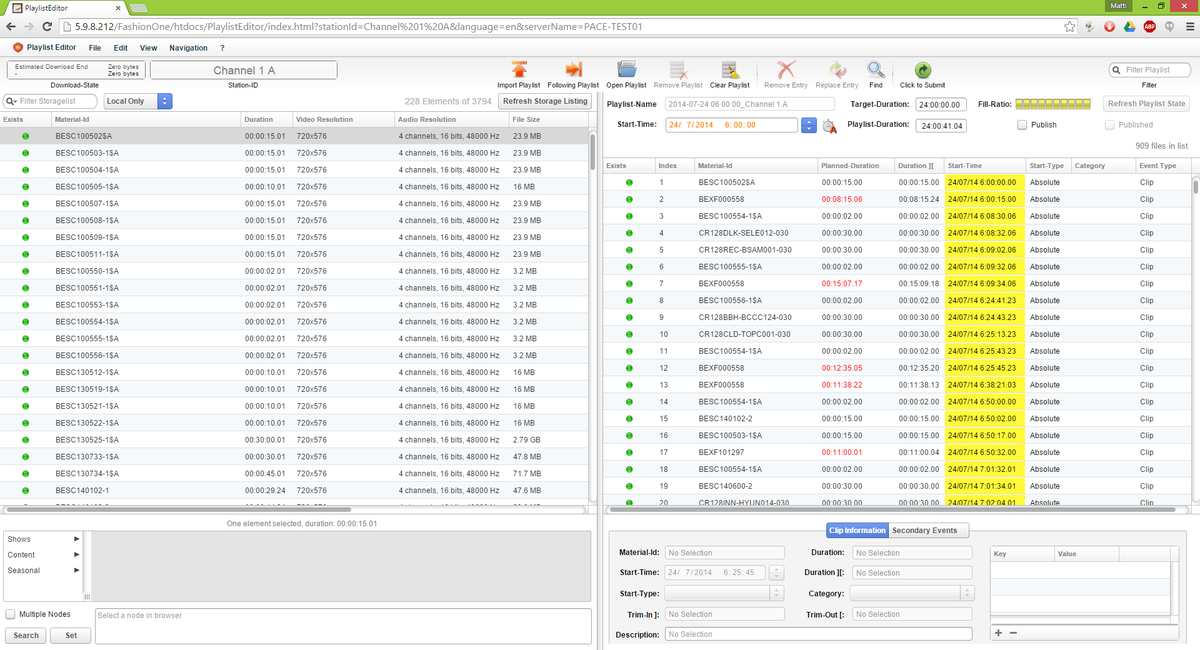The height and width of the screenshot is (650, 1200).
Task: Open the View menu
Action: 148,47
